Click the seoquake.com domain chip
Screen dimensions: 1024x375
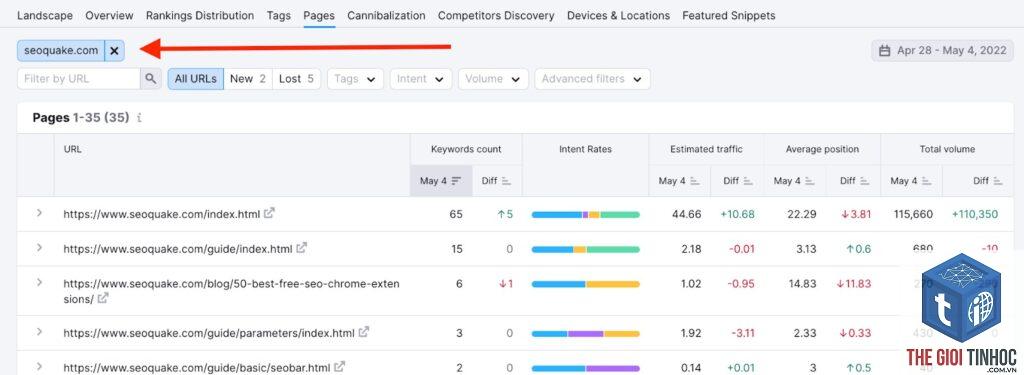coord(61,50)
